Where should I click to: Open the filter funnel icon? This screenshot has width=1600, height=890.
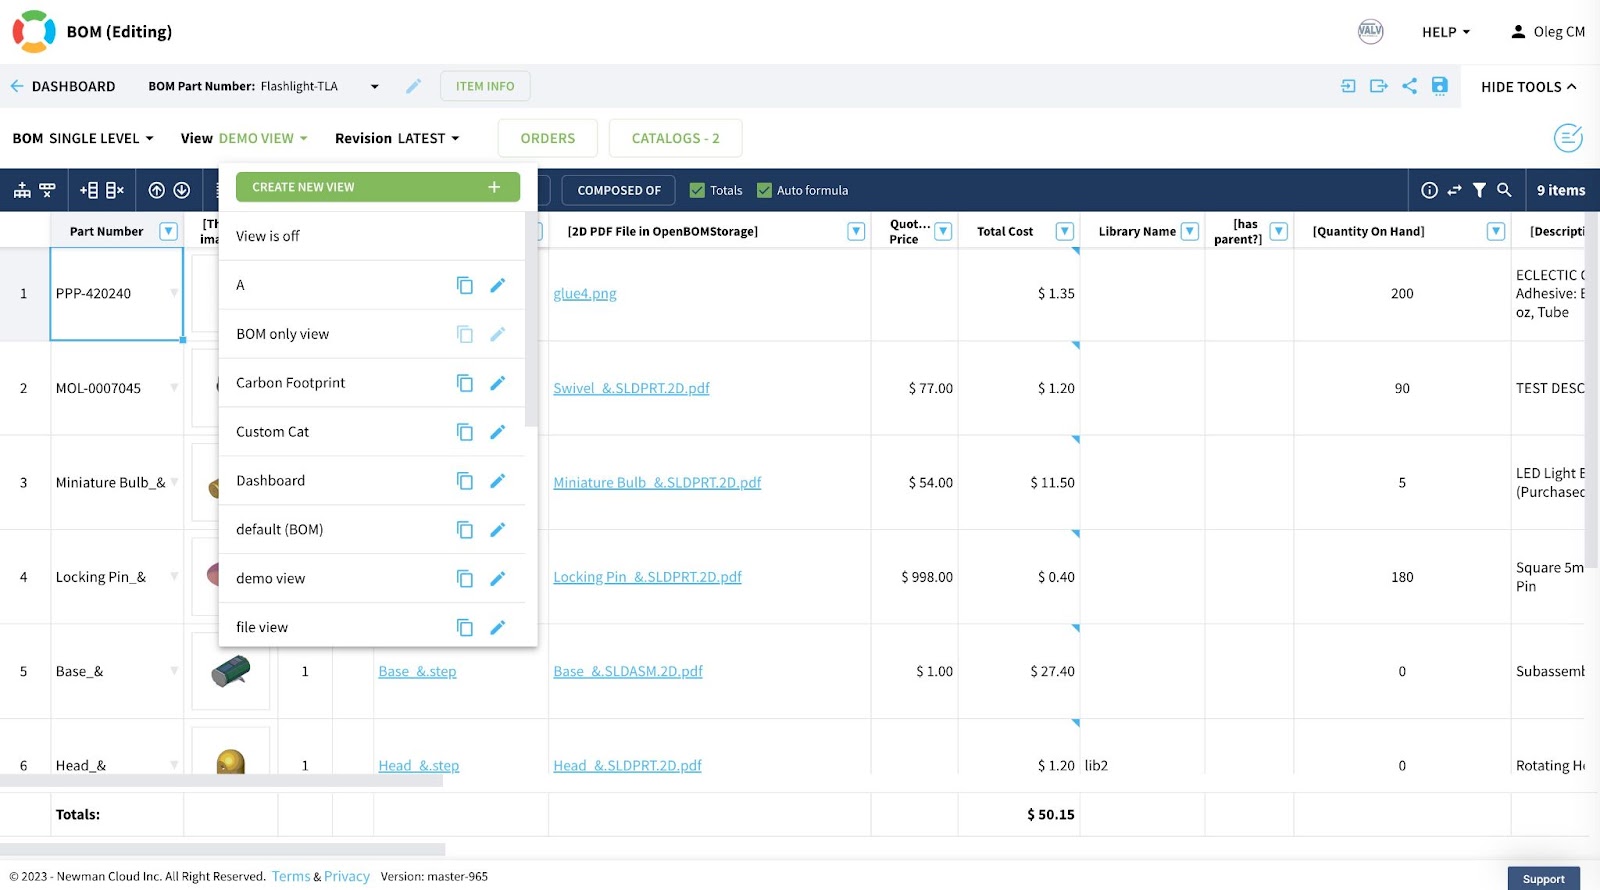(x=1479, y=190)
